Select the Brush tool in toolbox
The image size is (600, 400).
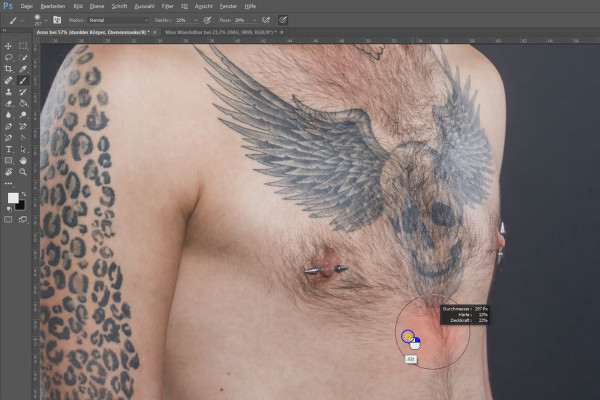pos(23,80)
